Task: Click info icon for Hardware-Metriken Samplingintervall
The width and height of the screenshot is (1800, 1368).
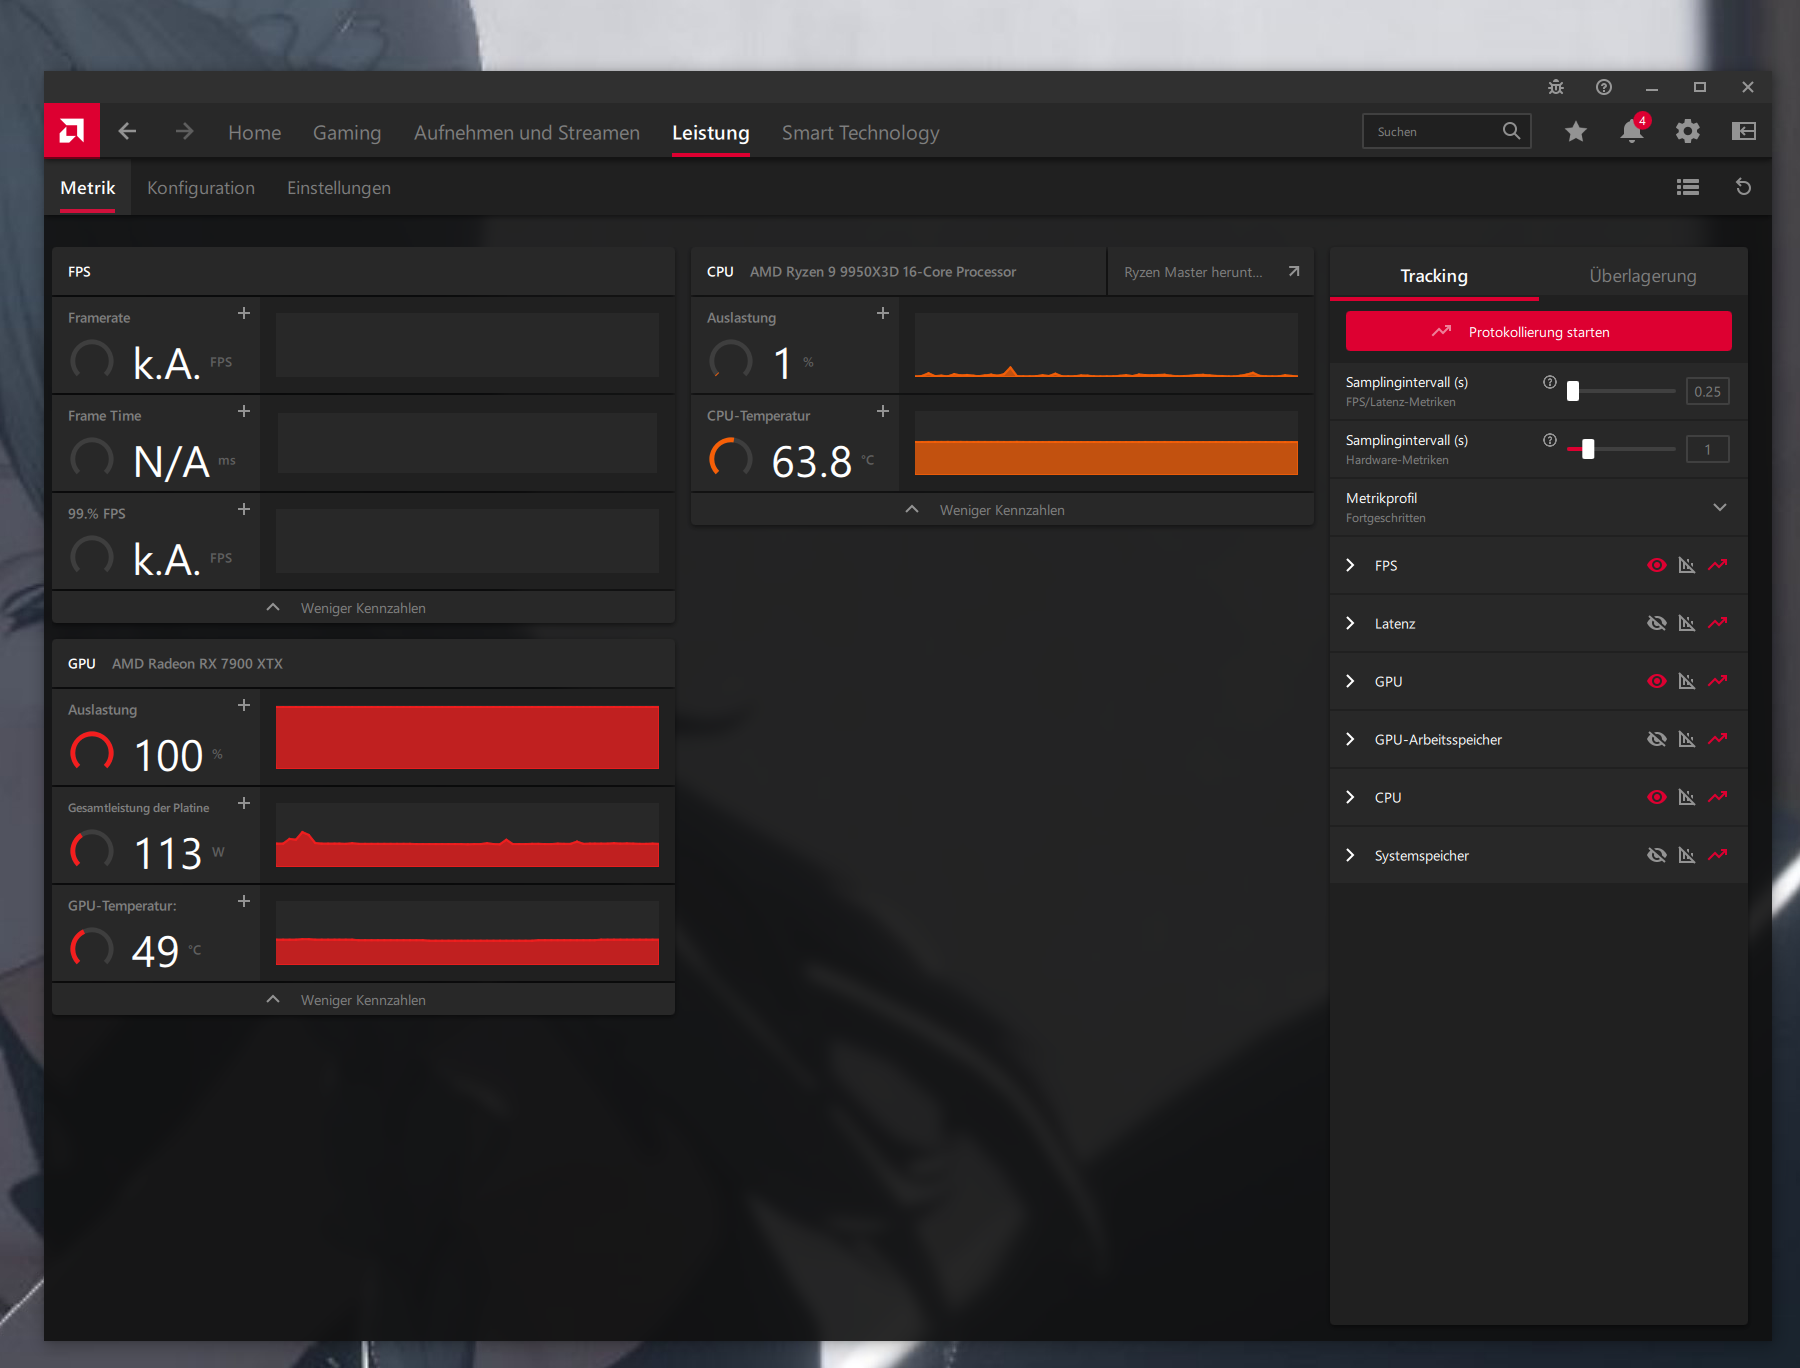Action: point(1550,440)
